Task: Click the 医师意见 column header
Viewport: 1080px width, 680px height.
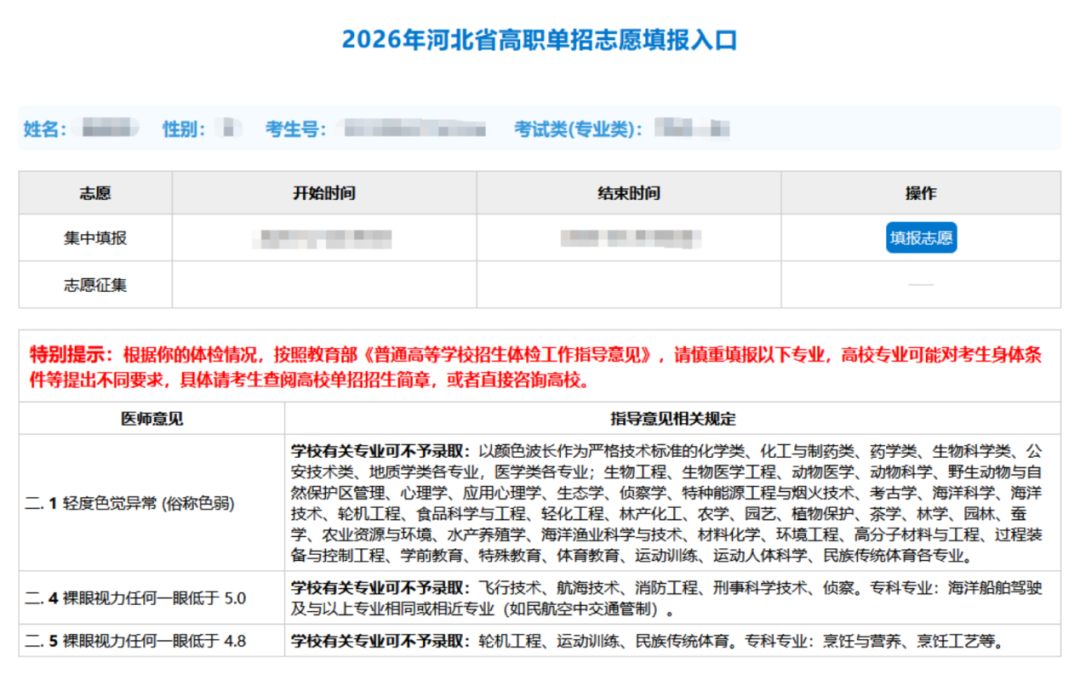Action: point(152,418)
